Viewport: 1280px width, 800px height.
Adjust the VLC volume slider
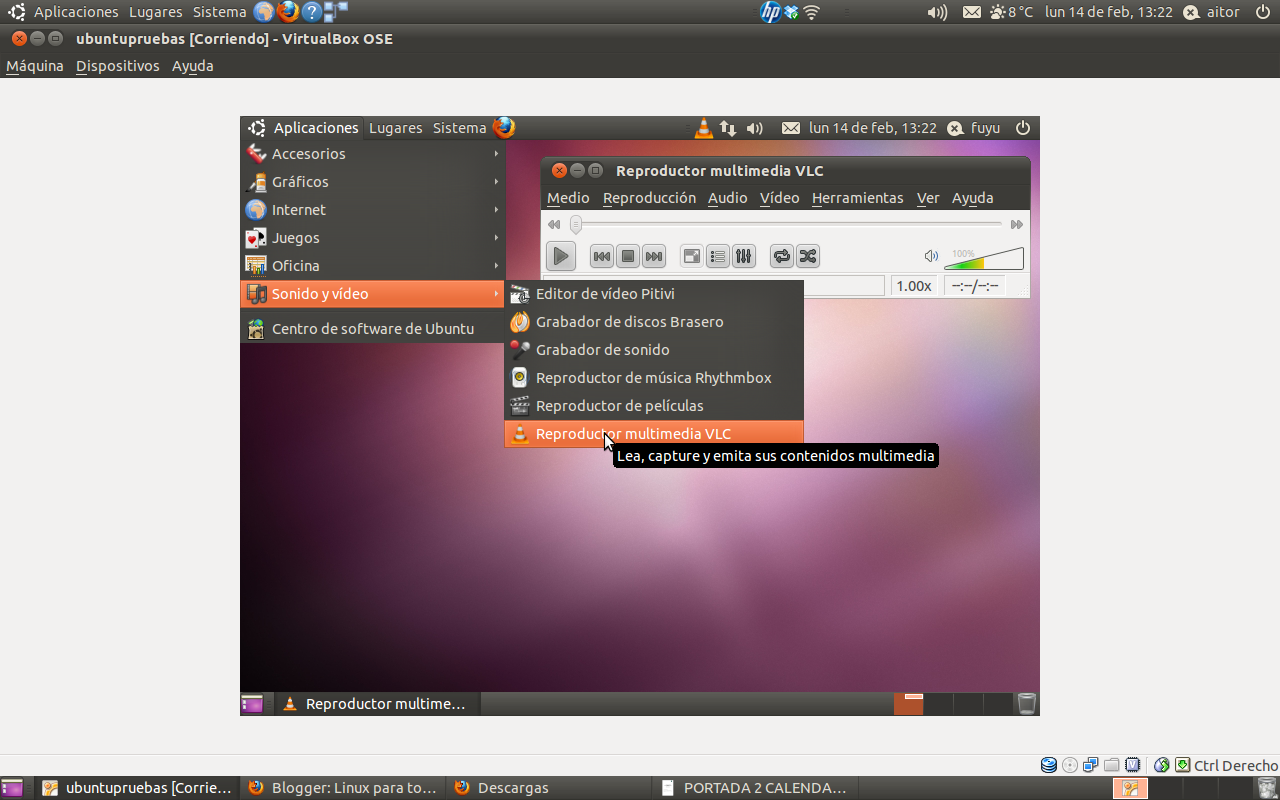click(x=984, y=258)
